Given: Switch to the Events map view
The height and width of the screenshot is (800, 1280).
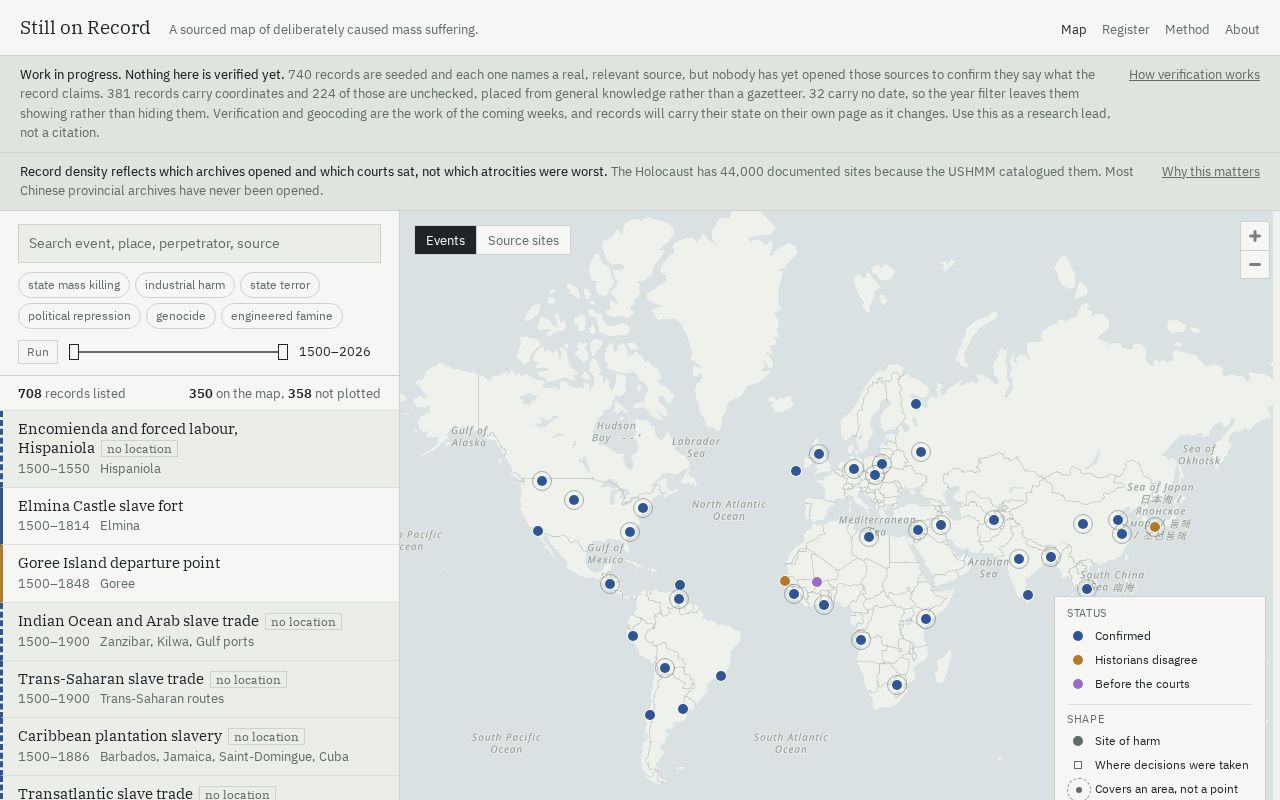Looking at the screenshot, I should coord(445,240).
